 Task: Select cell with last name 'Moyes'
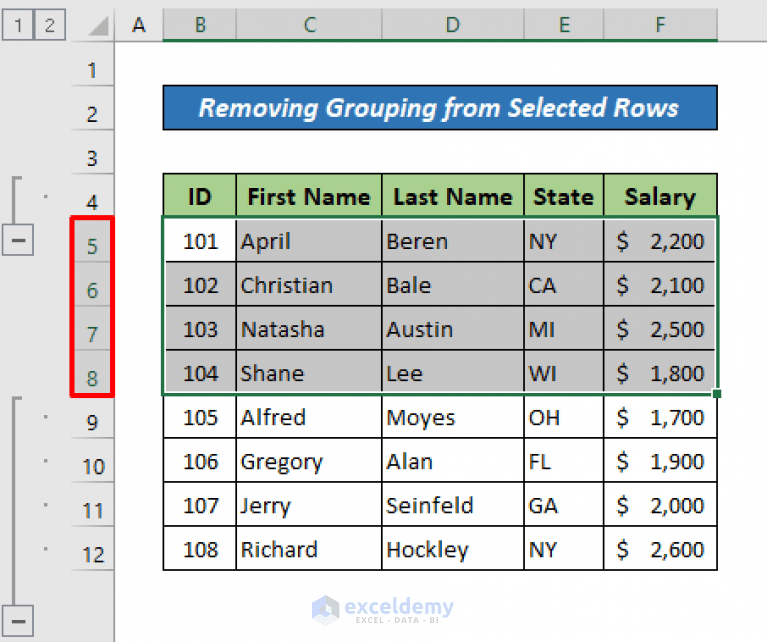(453, 416)
